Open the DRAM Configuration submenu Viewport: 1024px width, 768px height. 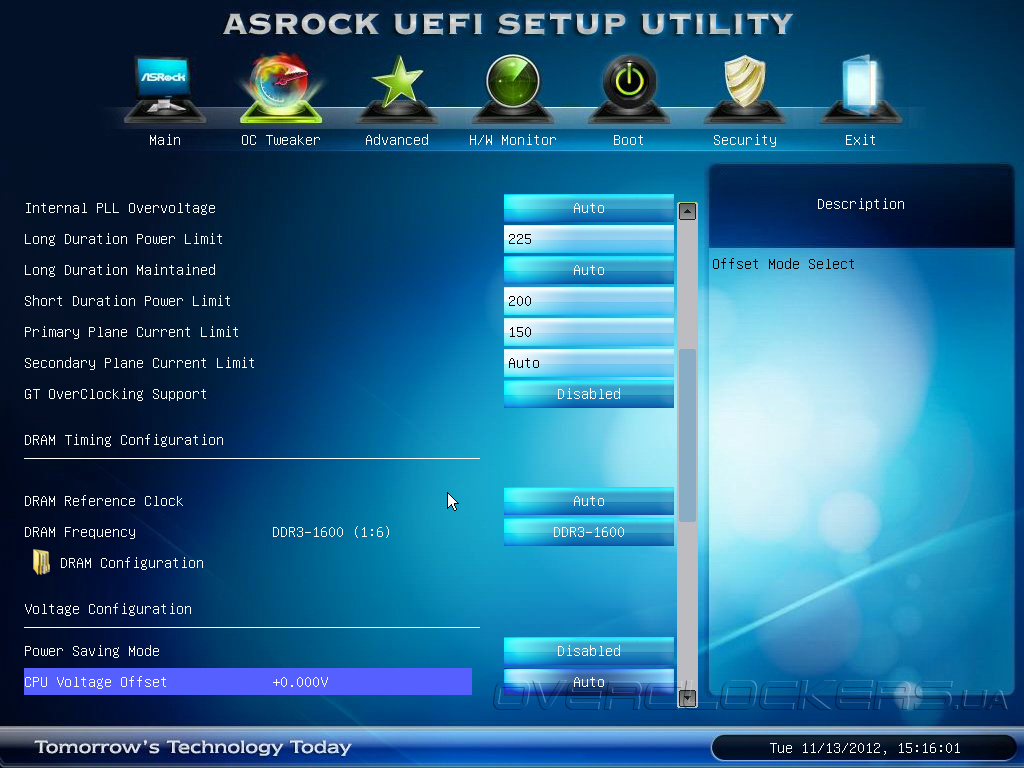coord(132,563)
